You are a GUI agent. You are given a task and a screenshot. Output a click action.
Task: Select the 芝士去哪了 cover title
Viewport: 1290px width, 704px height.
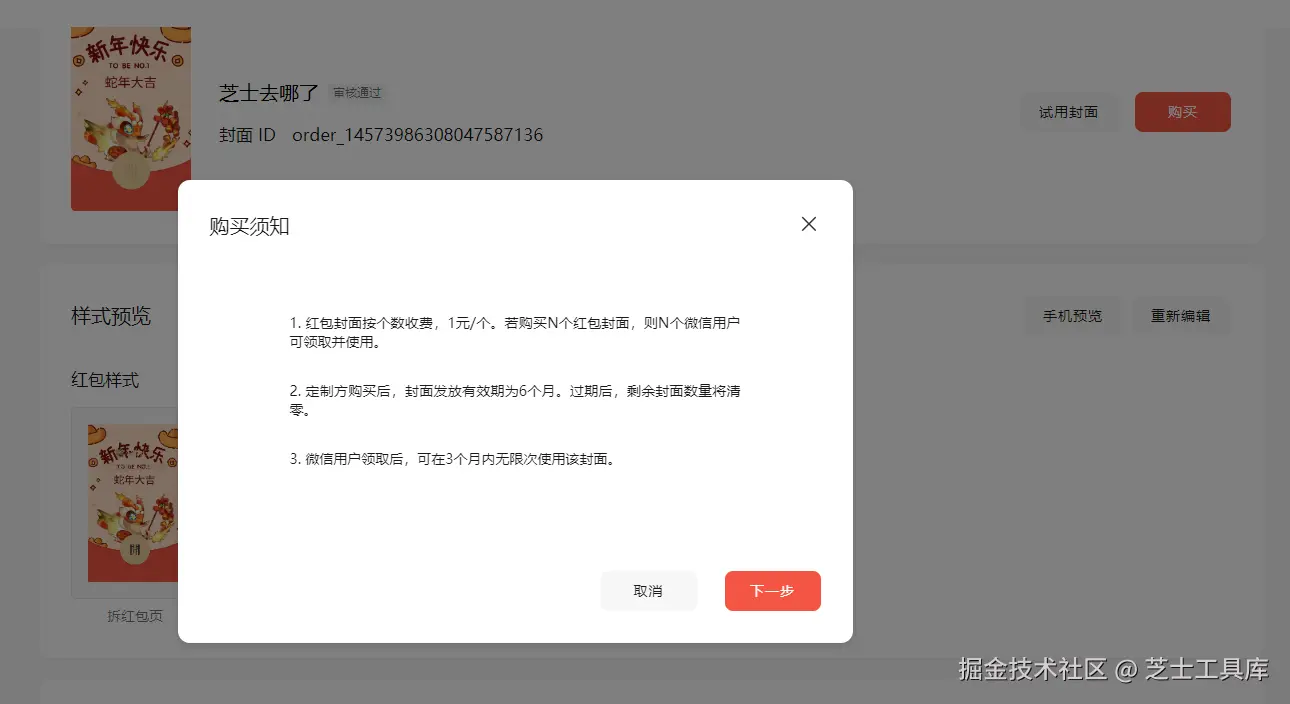267,93
